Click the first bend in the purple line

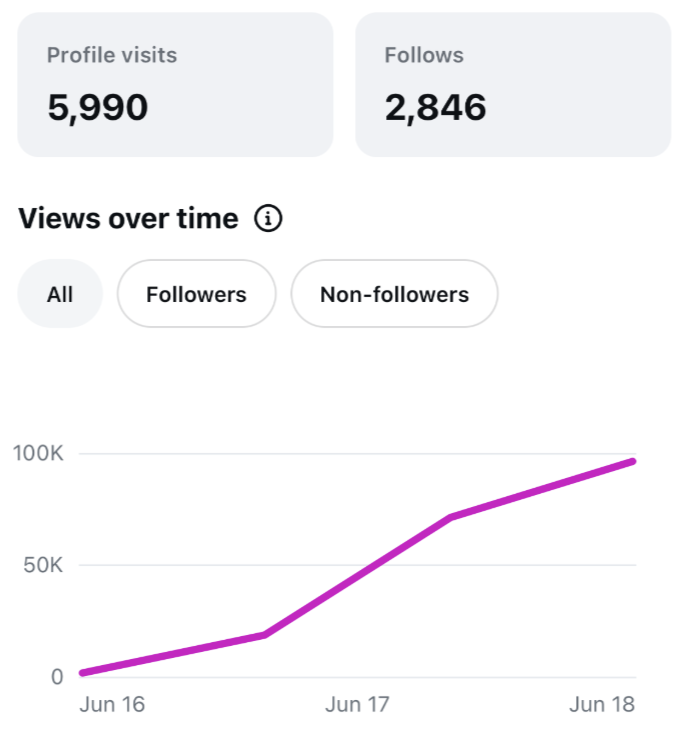click(x=264, y=635)
